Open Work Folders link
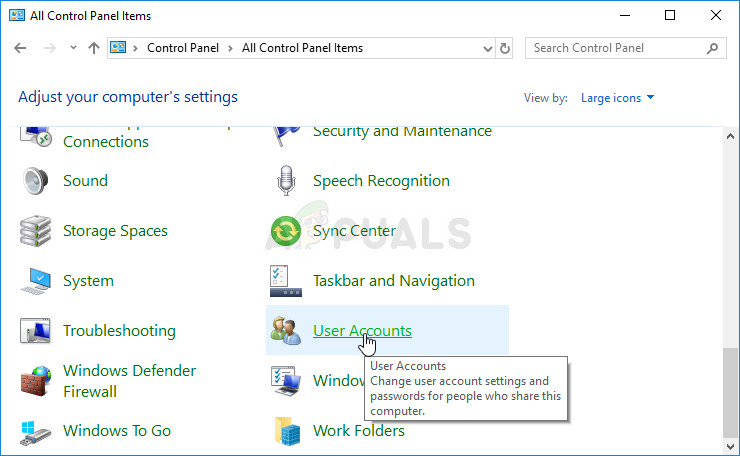This screenshot has height=456, width=740. (359, 431)
